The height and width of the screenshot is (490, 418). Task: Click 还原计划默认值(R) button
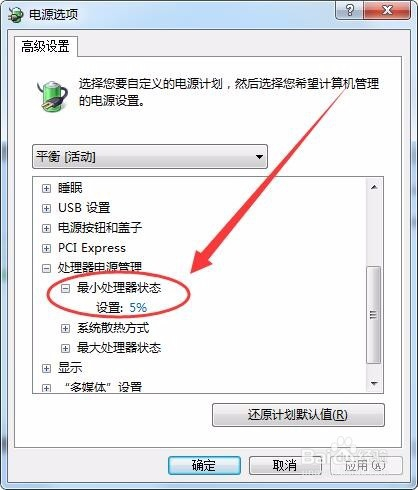coord(298,415)
